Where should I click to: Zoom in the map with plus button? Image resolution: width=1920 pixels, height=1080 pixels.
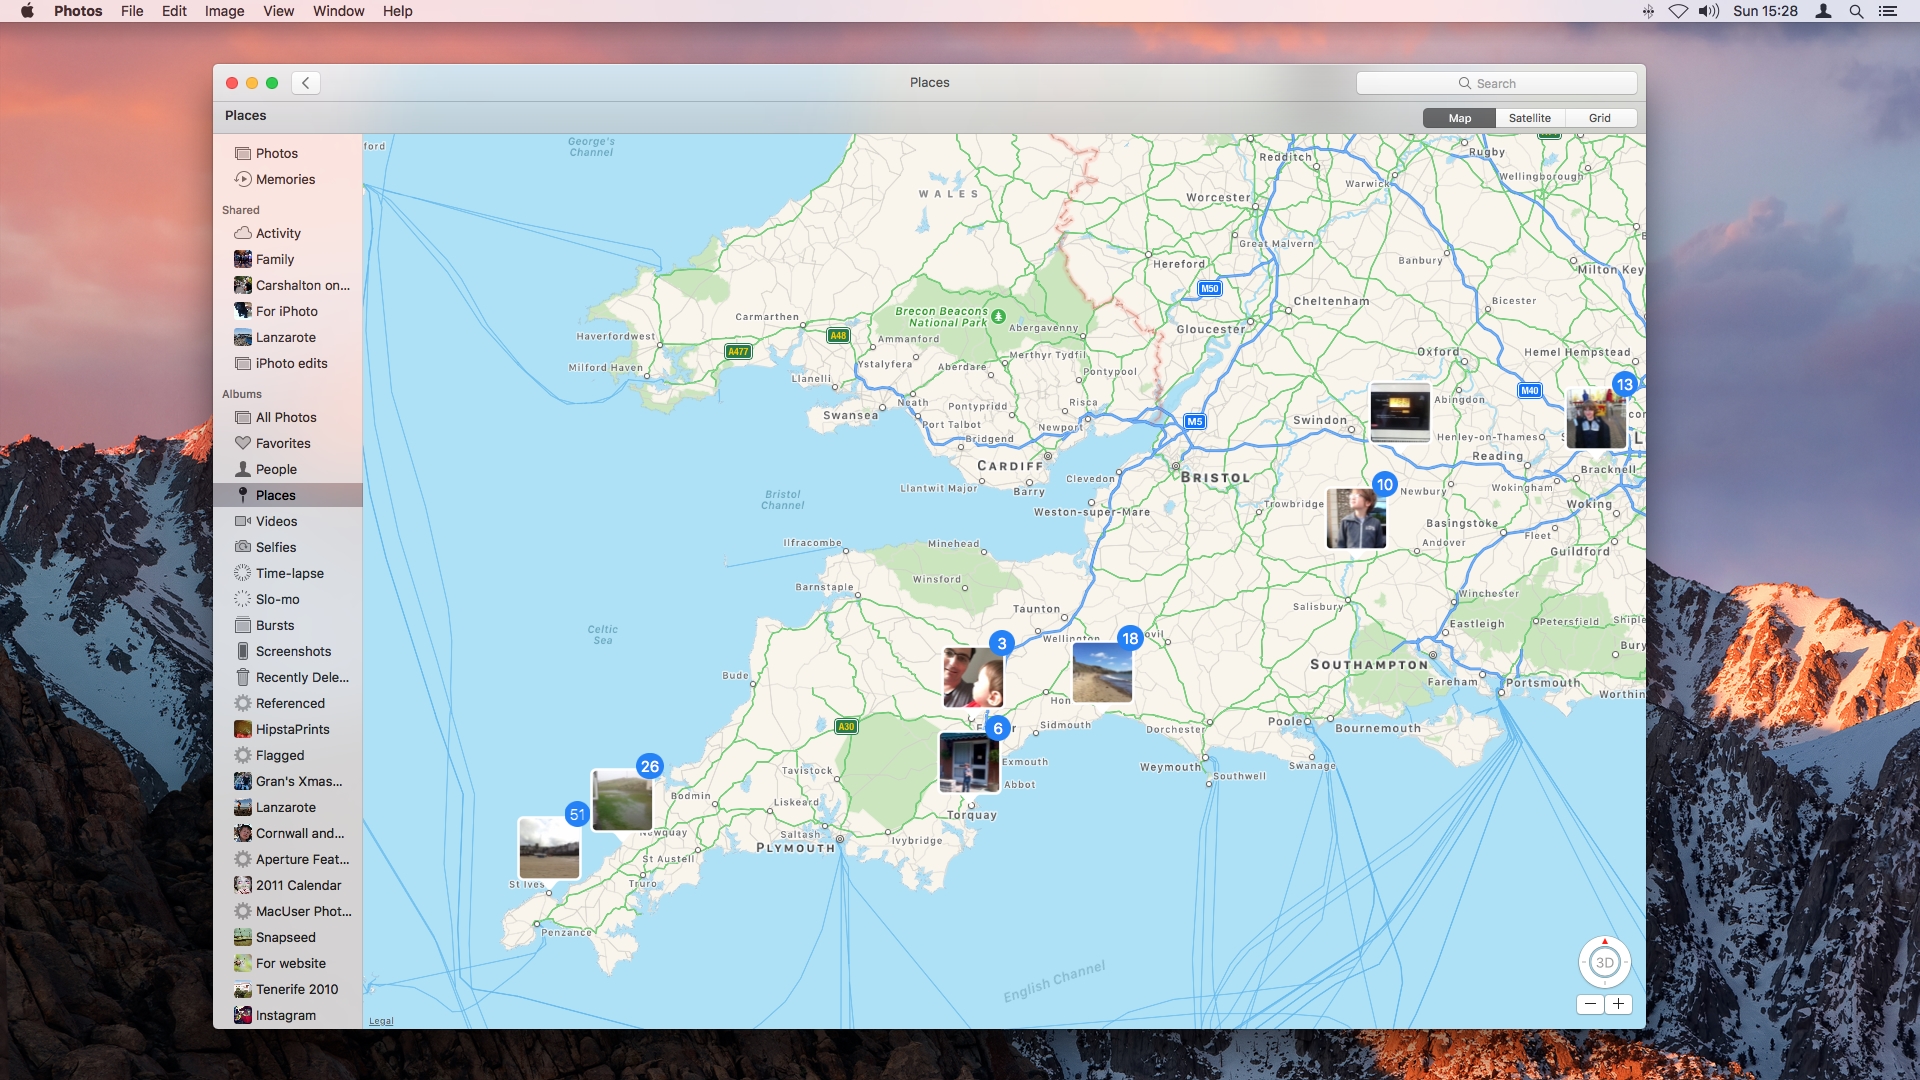(x=1618, y=1004)
